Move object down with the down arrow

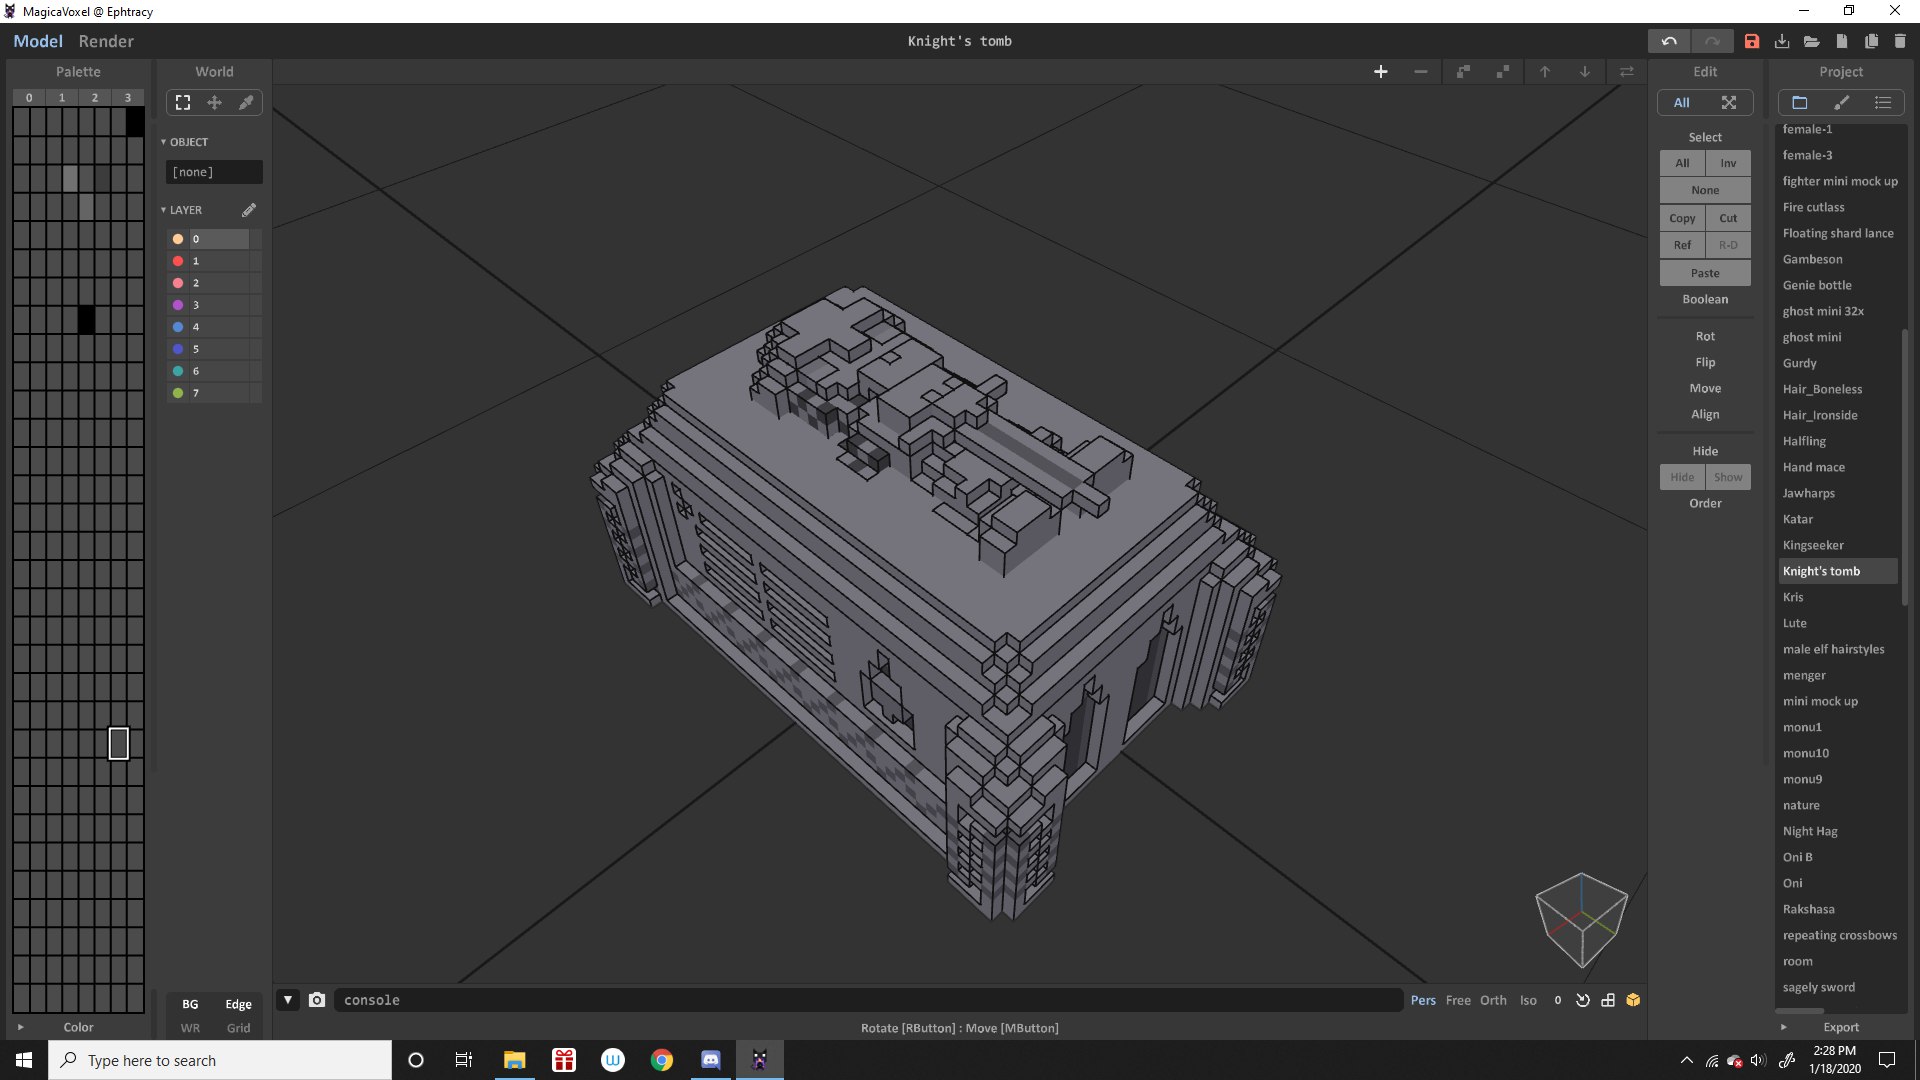coord(1585,72)
